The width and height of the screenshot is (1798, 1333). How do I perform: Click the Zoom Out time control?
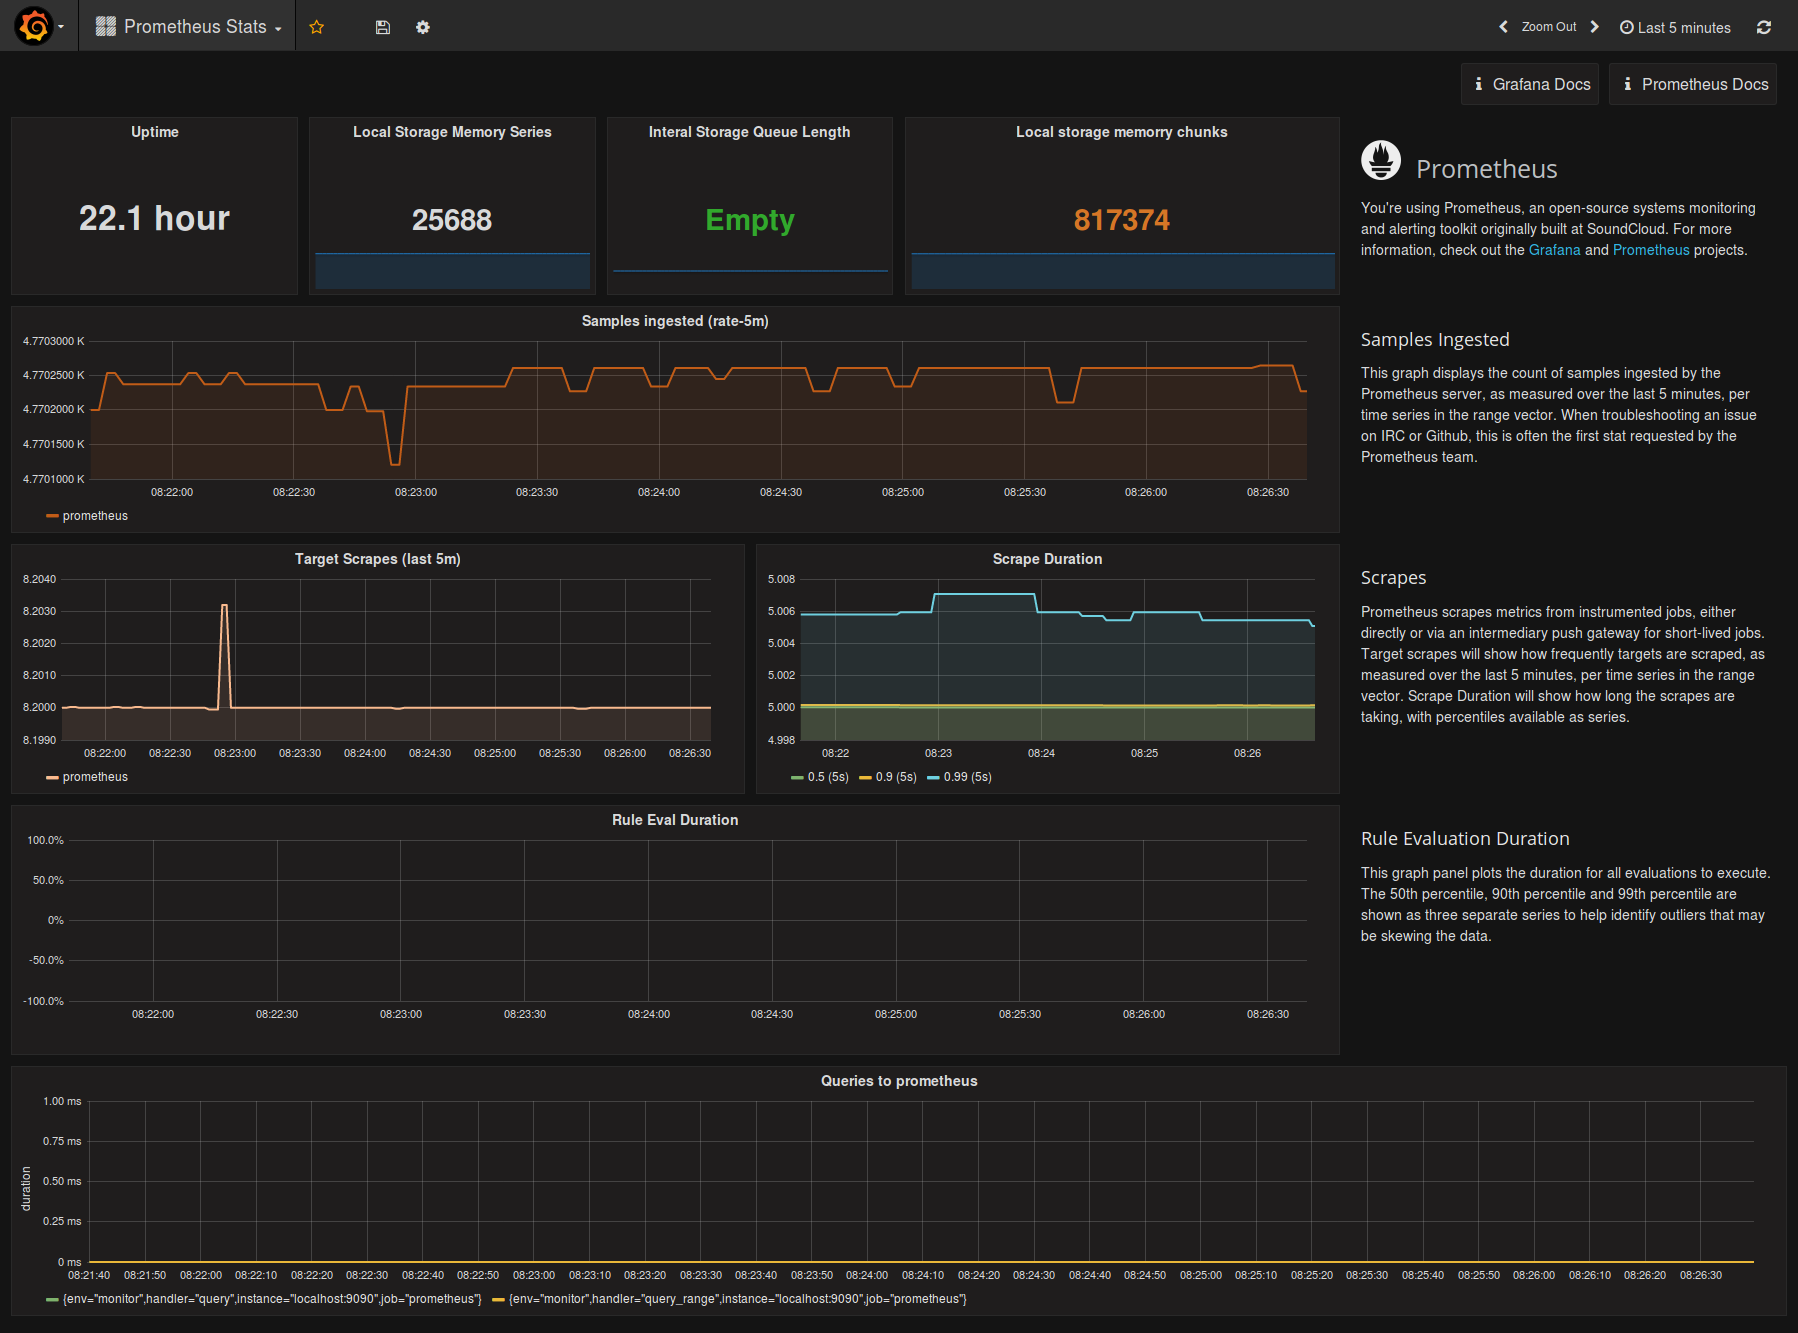tap(1548, 27)
